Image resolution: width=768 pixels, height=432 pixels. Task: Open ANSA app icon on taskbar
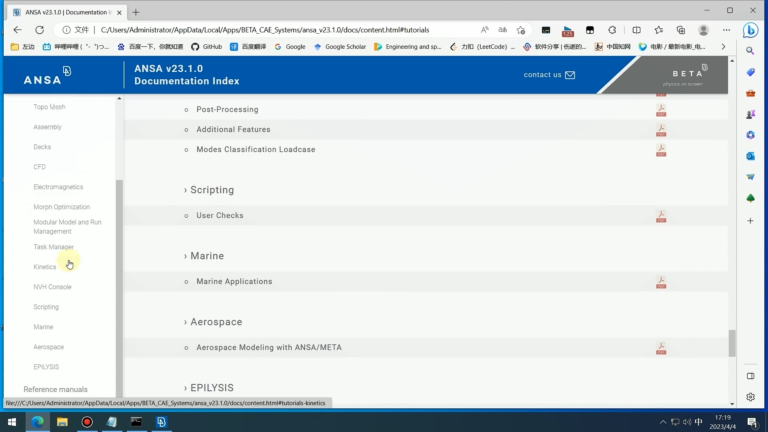[x=161, y=422]
